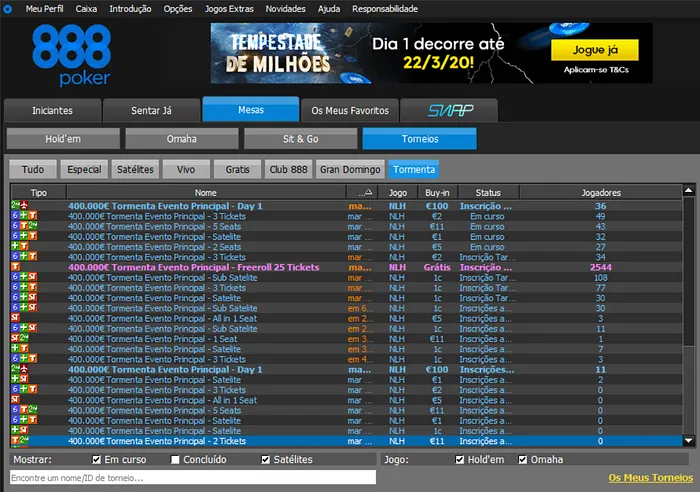700x492 pixels.
Task: Click the Jogue já banner button
Action: (x=595, y=50)
